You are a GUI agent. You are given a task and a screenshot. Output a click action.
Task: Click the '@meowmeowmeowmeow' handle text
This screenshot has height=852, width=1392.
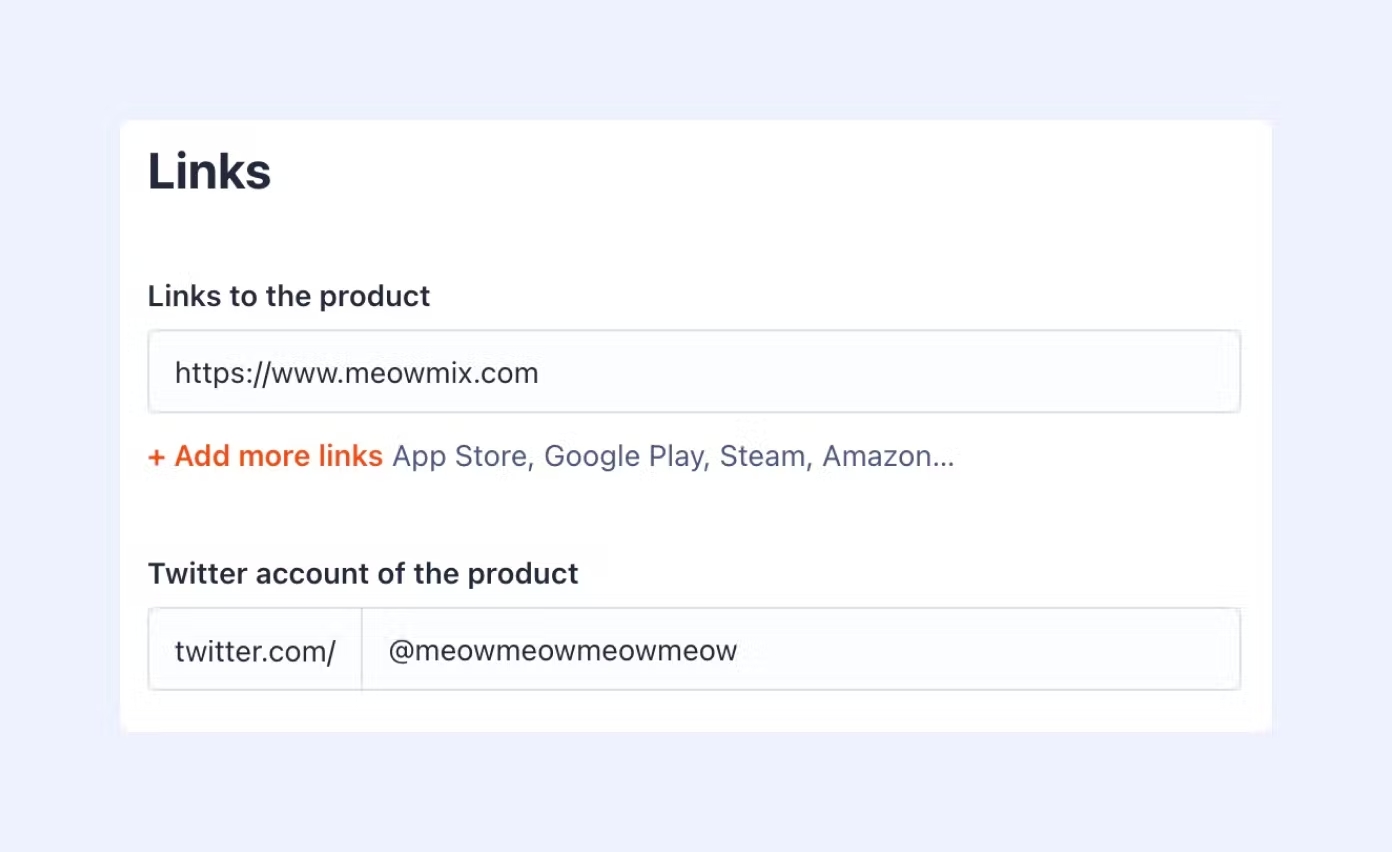[563, 651]
